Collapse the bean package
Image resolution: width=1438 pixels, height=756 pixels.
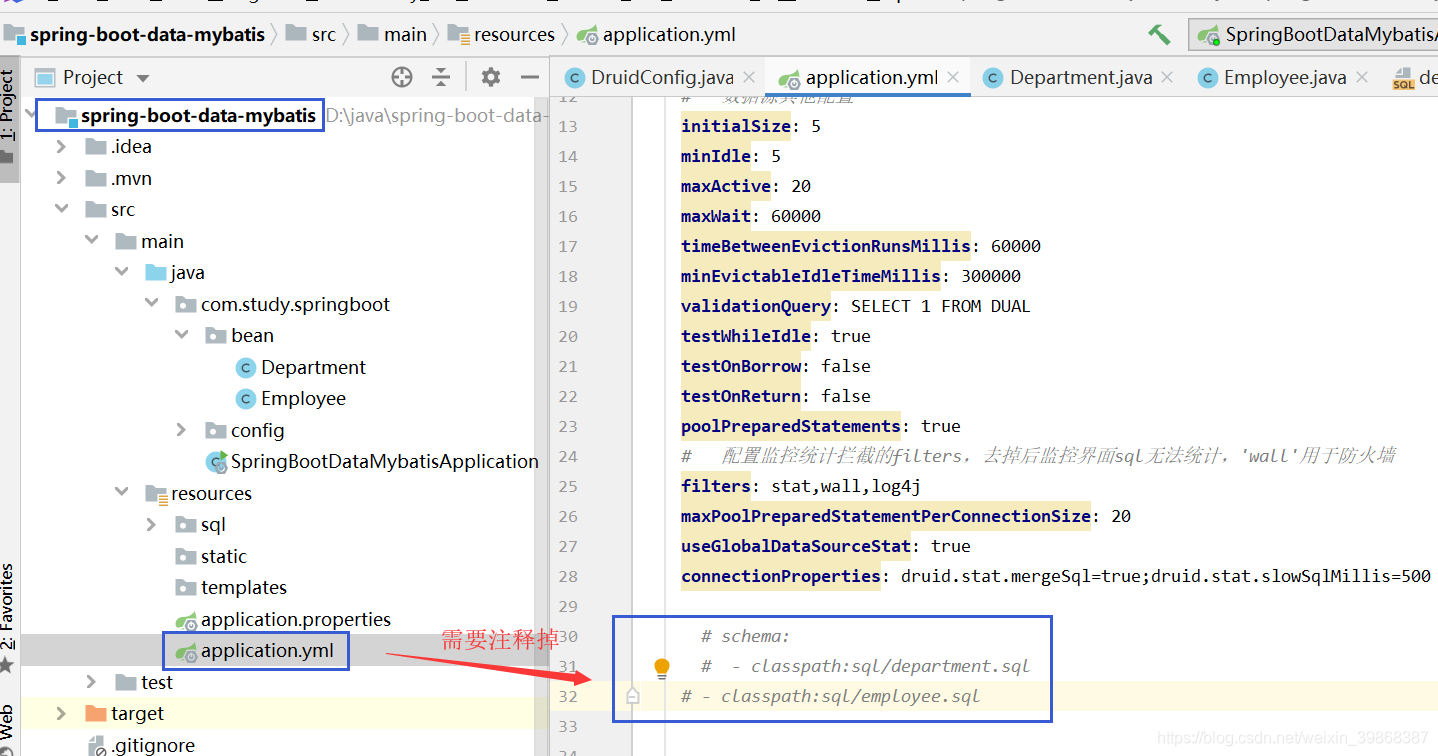[182, 336]
